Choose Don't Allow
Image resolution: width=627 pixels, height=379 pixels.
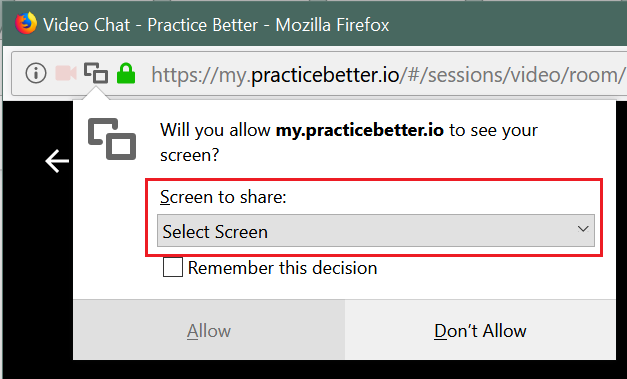pyautogui.click(x=480, y=330)
